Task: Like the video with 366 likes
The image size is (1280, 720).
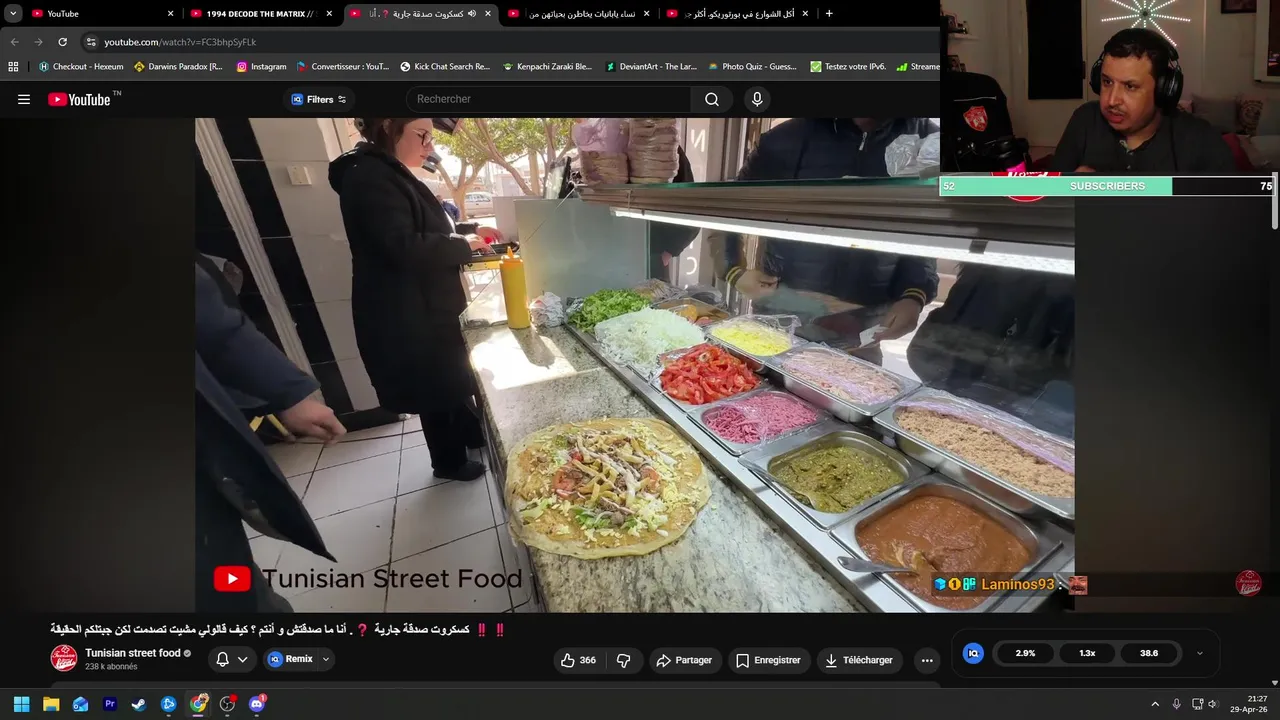Action: pyautogui.click(x=579, y=660)
